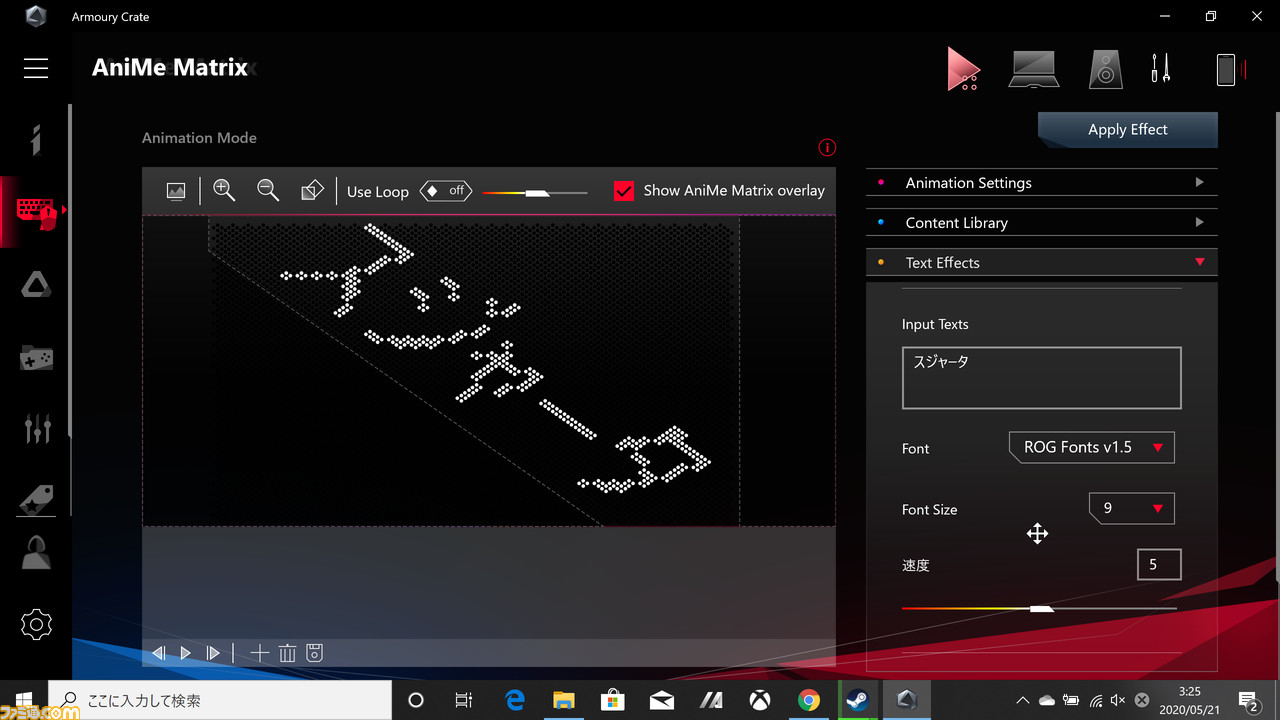Zoom out with magnifier minus
Image resolution: width=1280 pixels, height=720 pixels.
click(x=268, y=190)
